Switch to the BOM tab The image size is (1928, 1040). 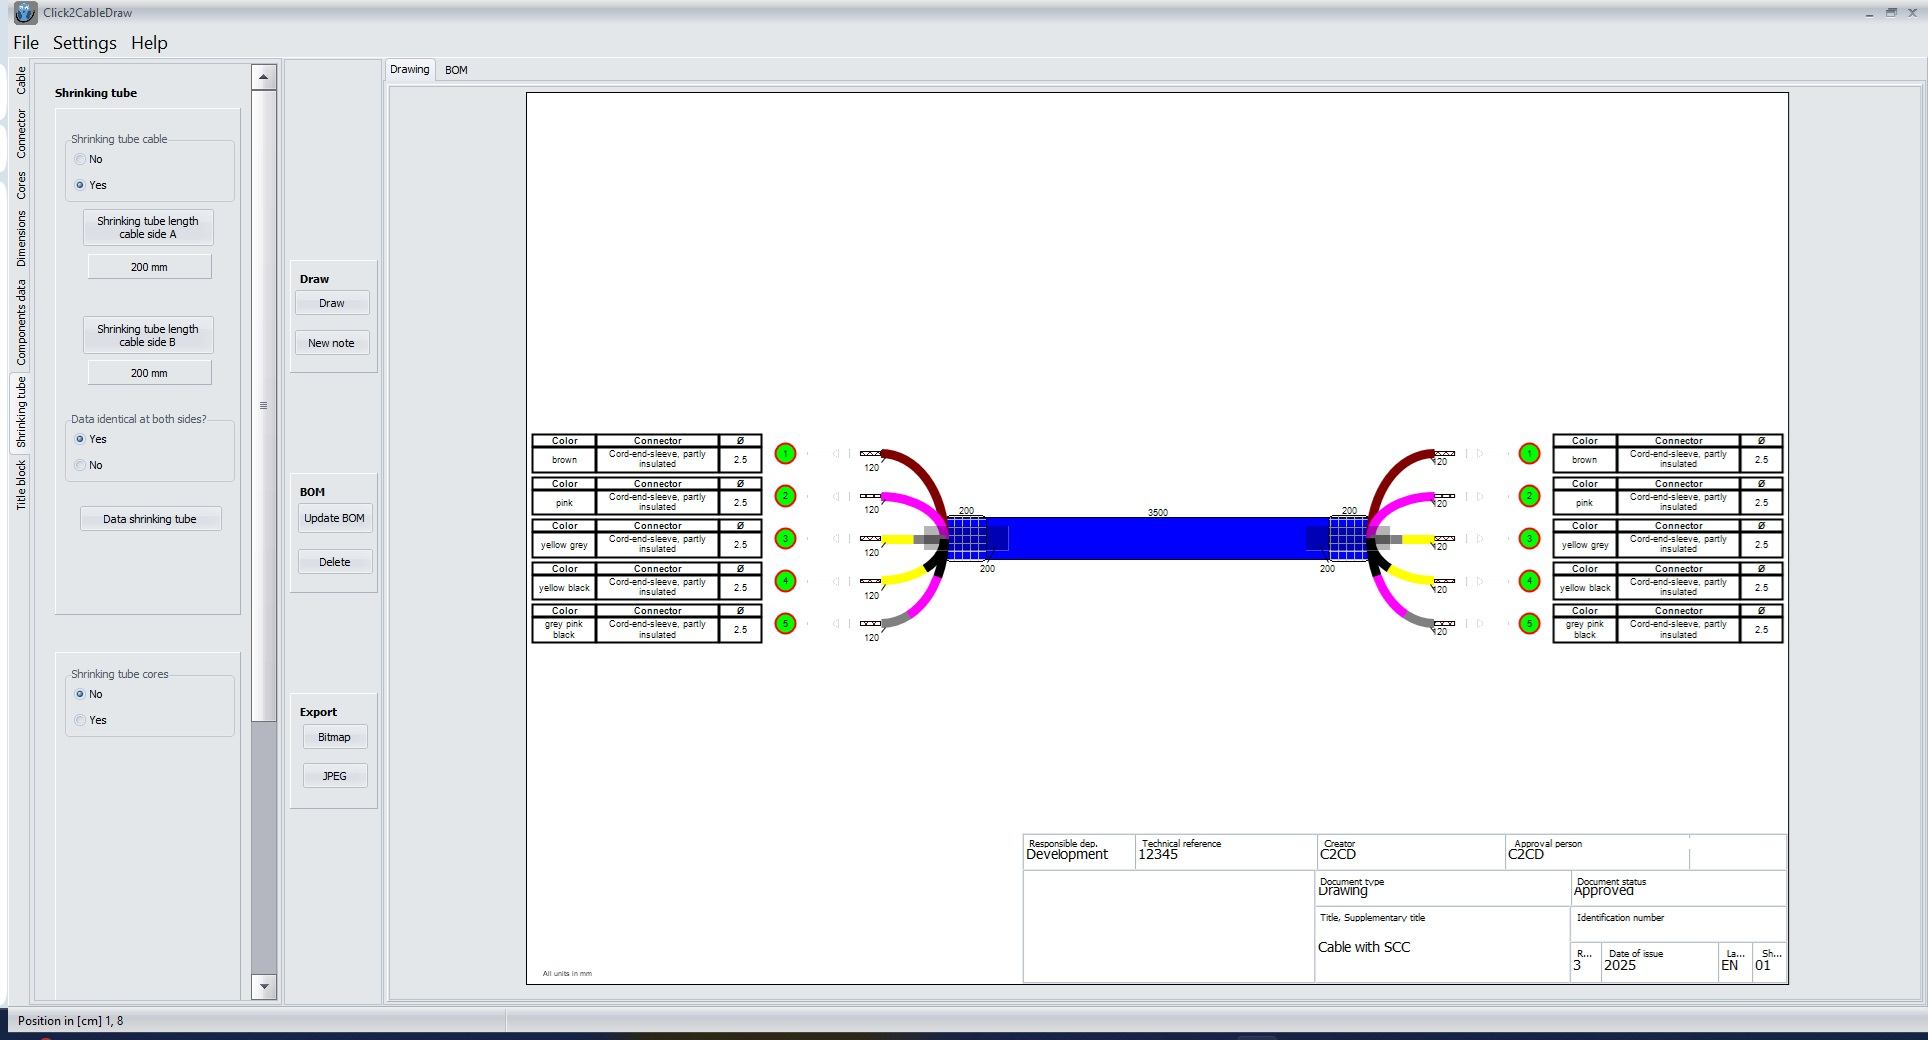(456, 70)
